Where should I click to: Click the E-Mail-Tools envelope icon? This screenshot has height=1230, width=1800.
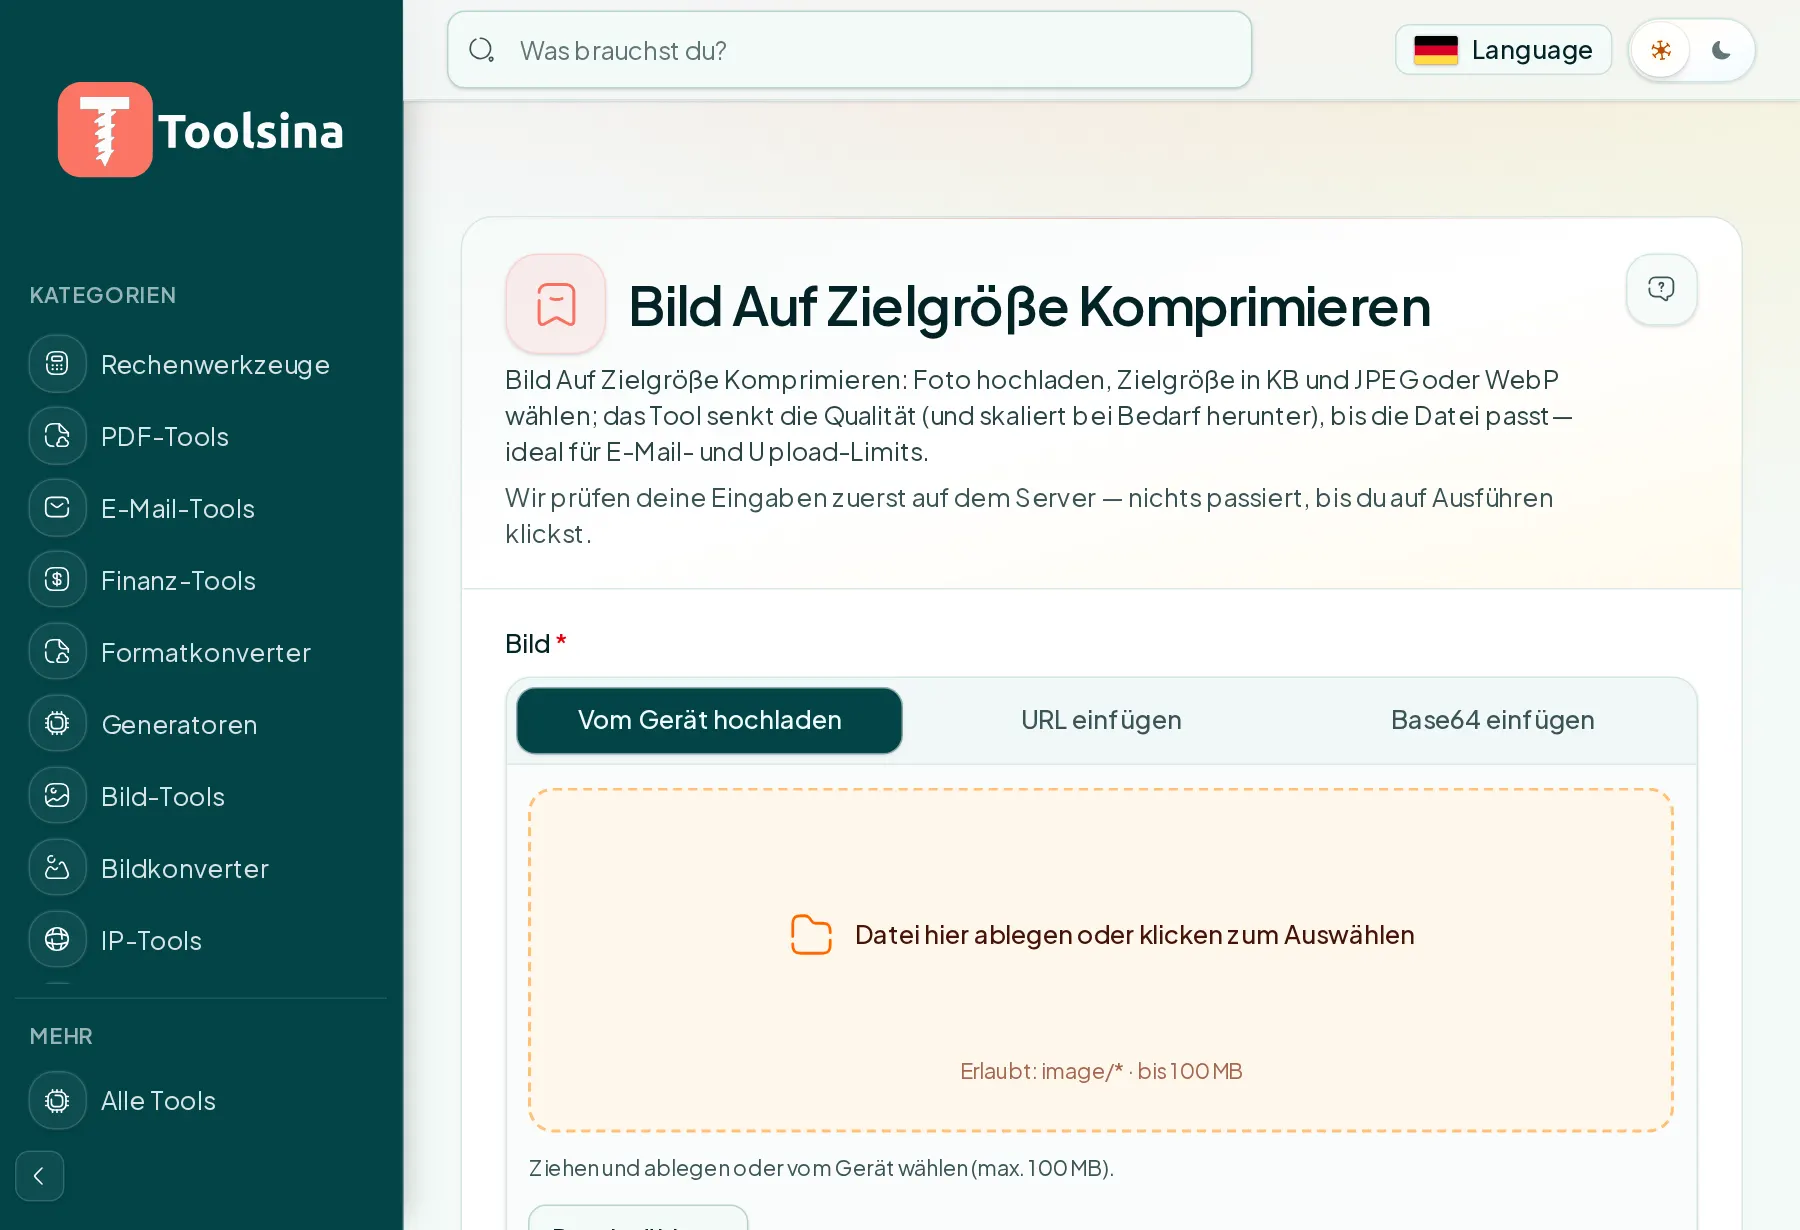58,508
